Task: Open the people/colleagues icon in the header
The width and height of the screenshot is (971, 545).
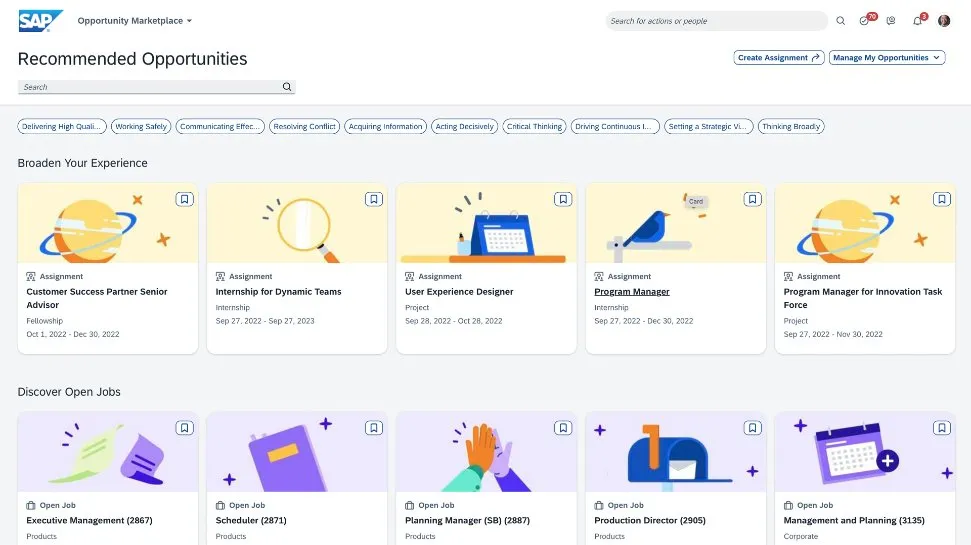Action: pyautogui.click(x=891, y=21)
